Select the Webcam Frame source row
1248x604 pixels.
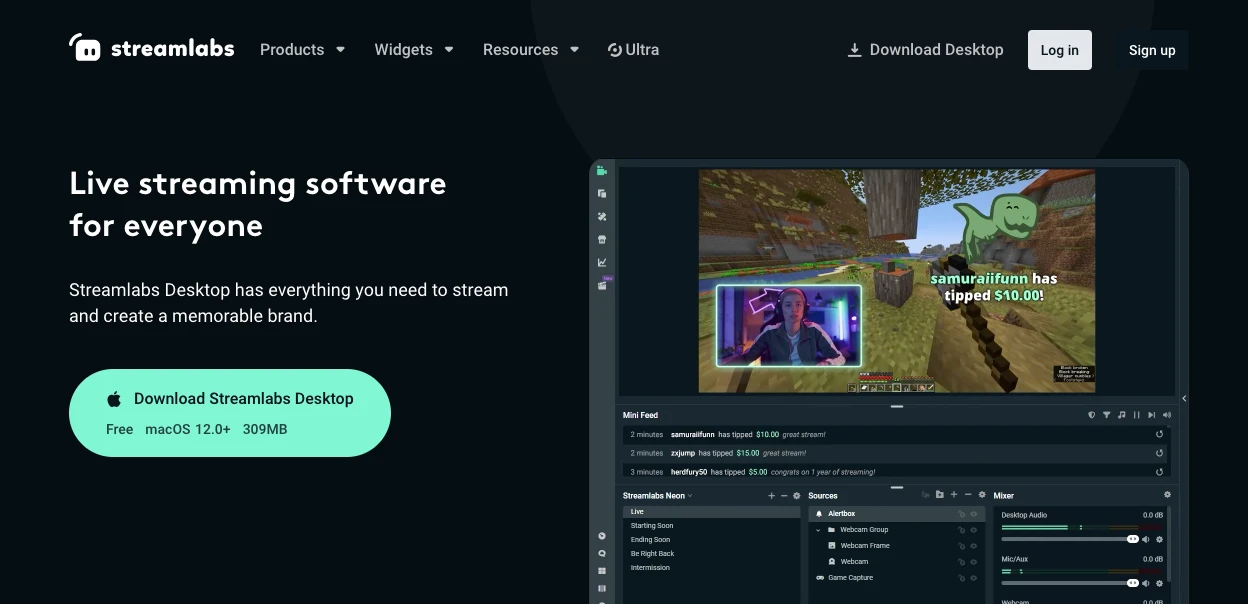coord(898,546)
